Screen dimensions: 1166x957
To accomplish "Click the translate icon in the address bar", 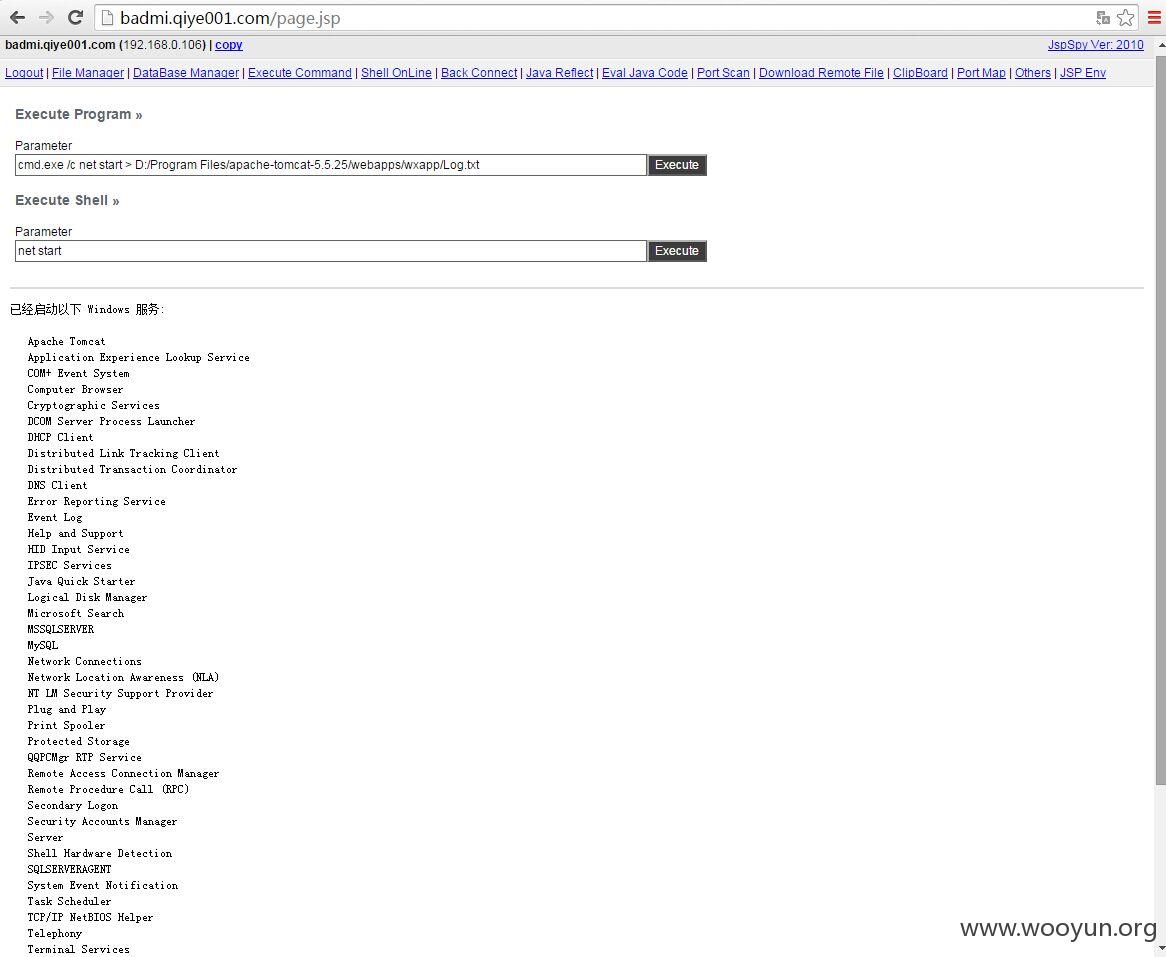I will 1103,18.
